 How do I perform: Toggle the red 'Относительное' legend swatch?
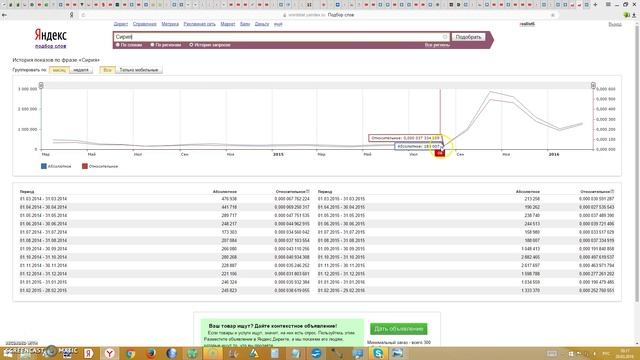click(84, 166)
